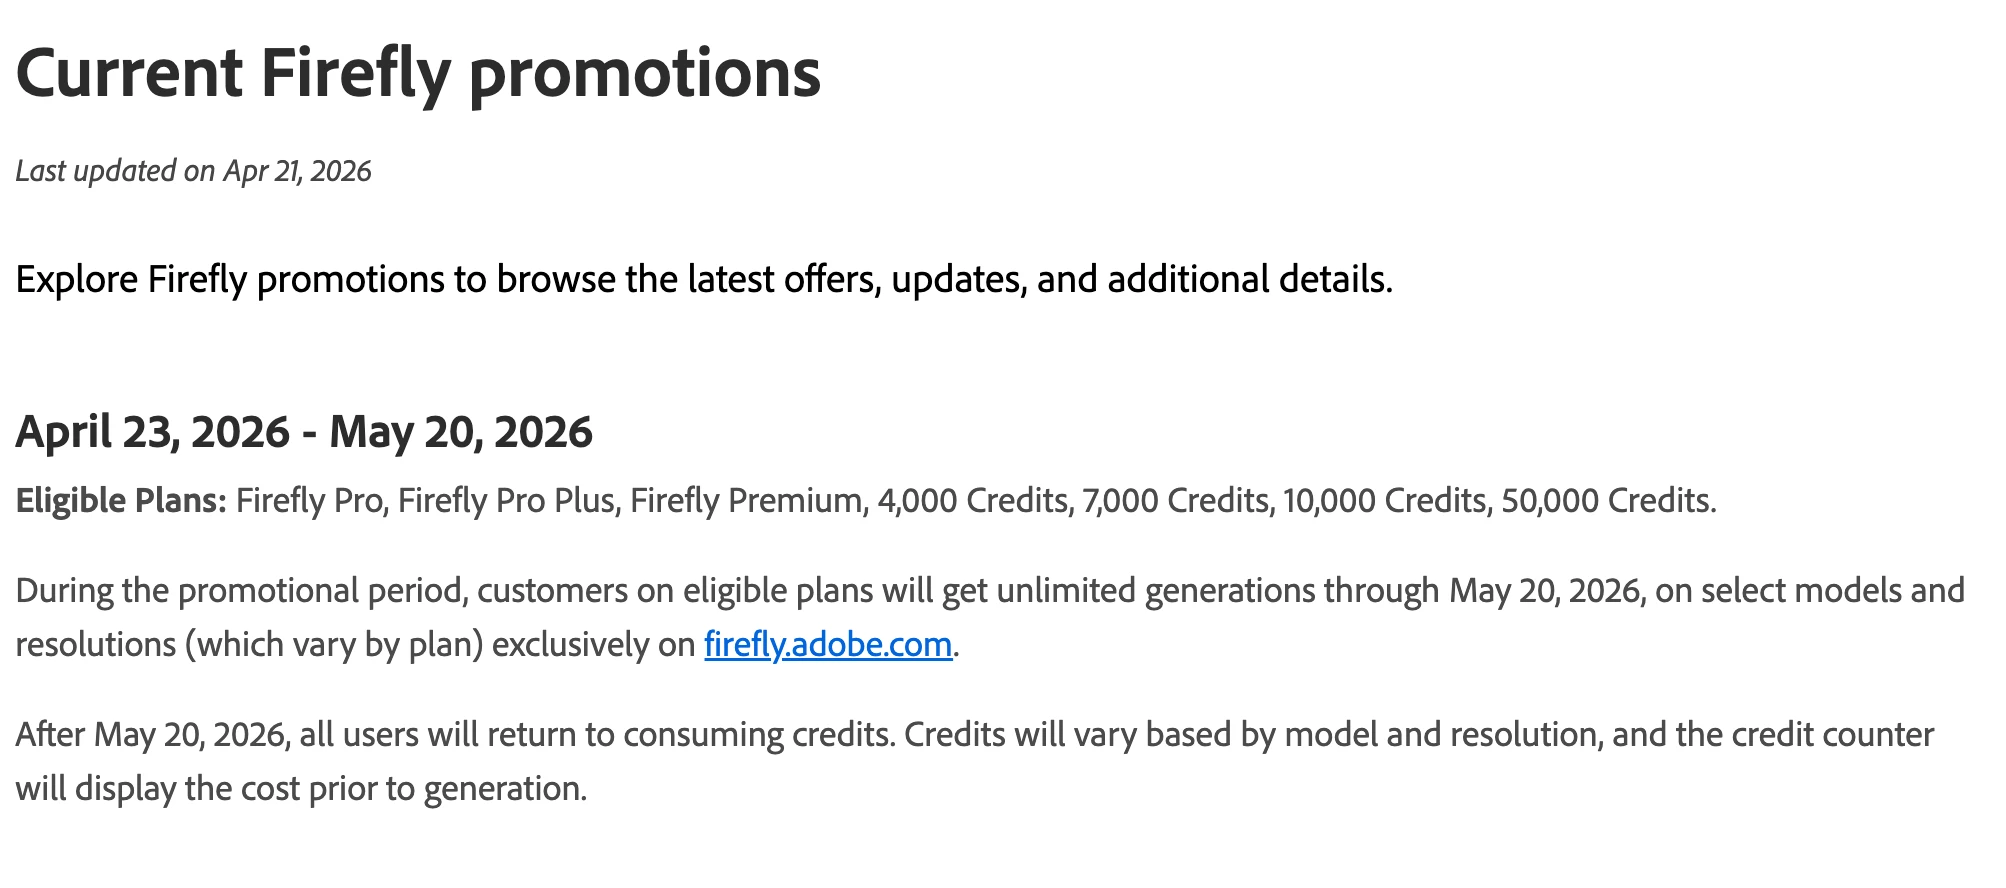Open the firefly.adobe.com link

(x=828, y=644)
